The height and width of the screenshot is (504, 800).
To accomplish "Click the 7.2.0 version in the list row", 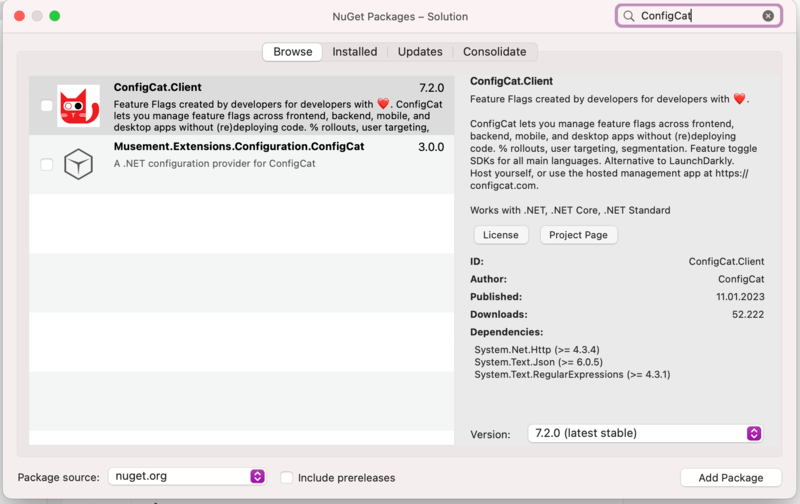I will [432, 88].
